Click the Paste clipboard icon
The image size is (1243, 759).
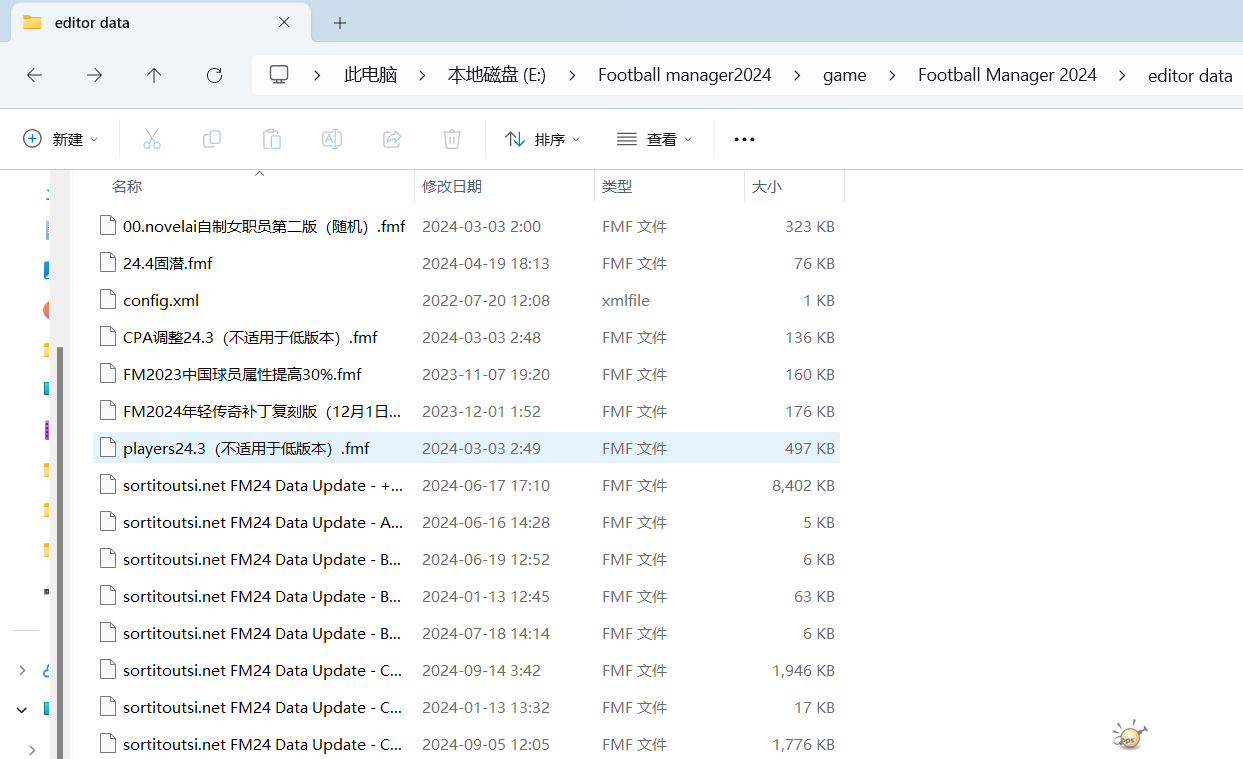(272, 139)
